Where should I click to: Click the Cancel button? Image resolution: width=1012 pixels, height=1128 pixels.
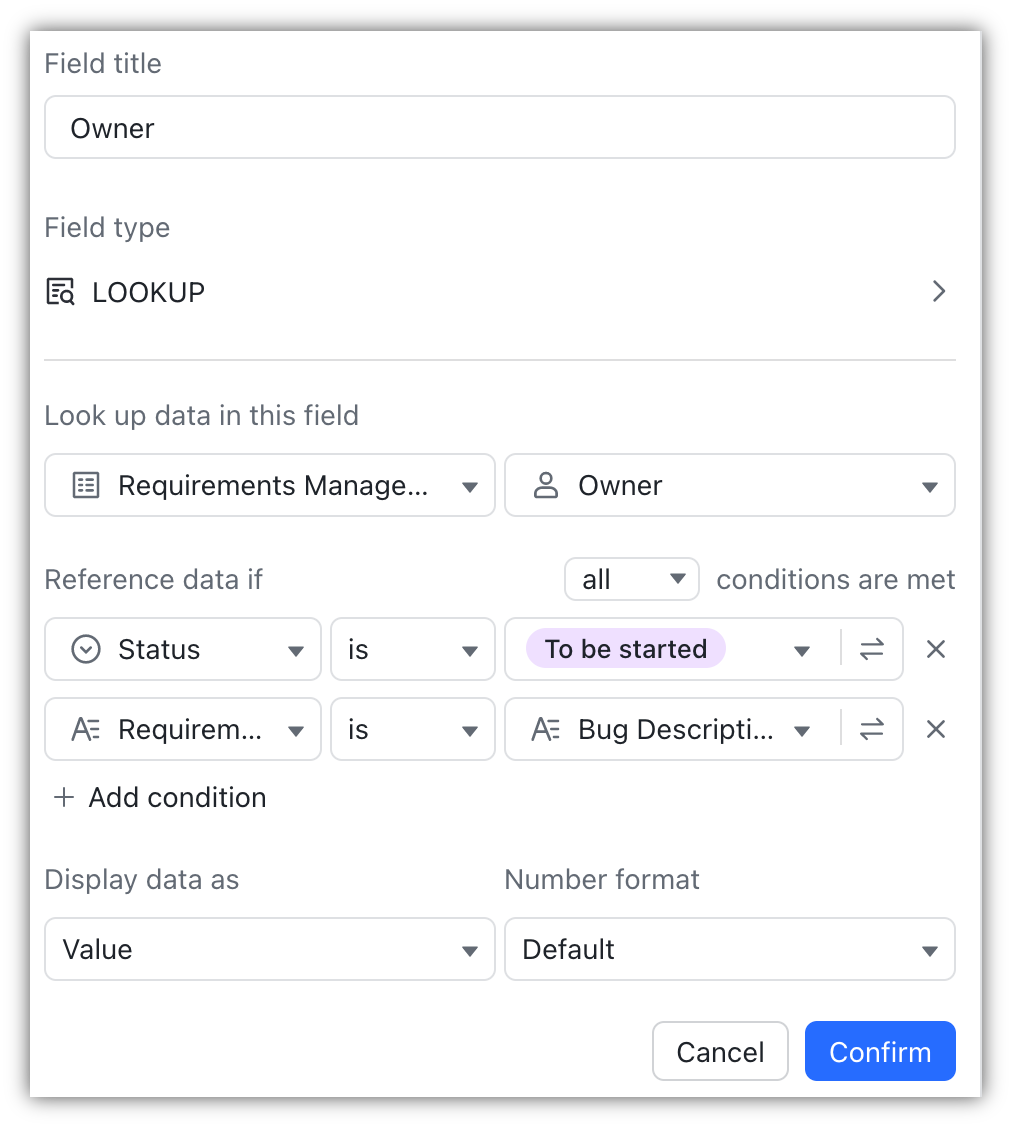tap(720, 1051)
